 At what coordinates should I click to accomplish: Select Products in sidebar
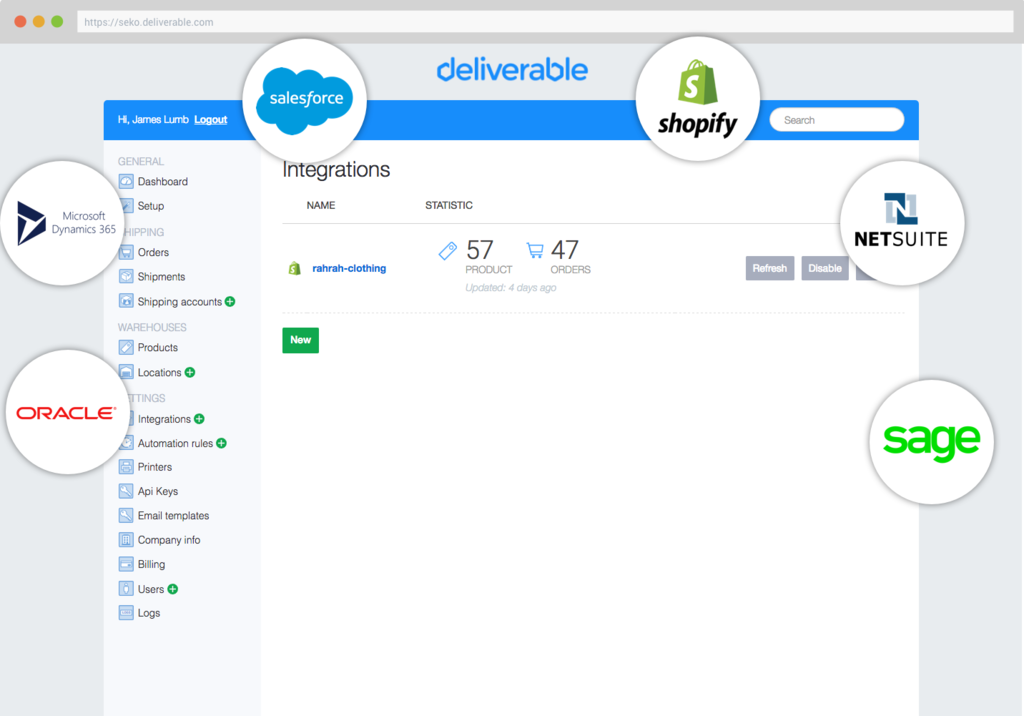click(x=157, y=348)
